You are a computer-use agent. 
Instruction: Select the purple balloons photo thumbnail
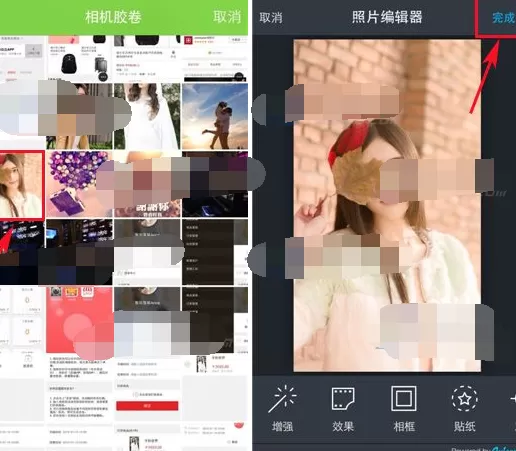pos(79,184)
